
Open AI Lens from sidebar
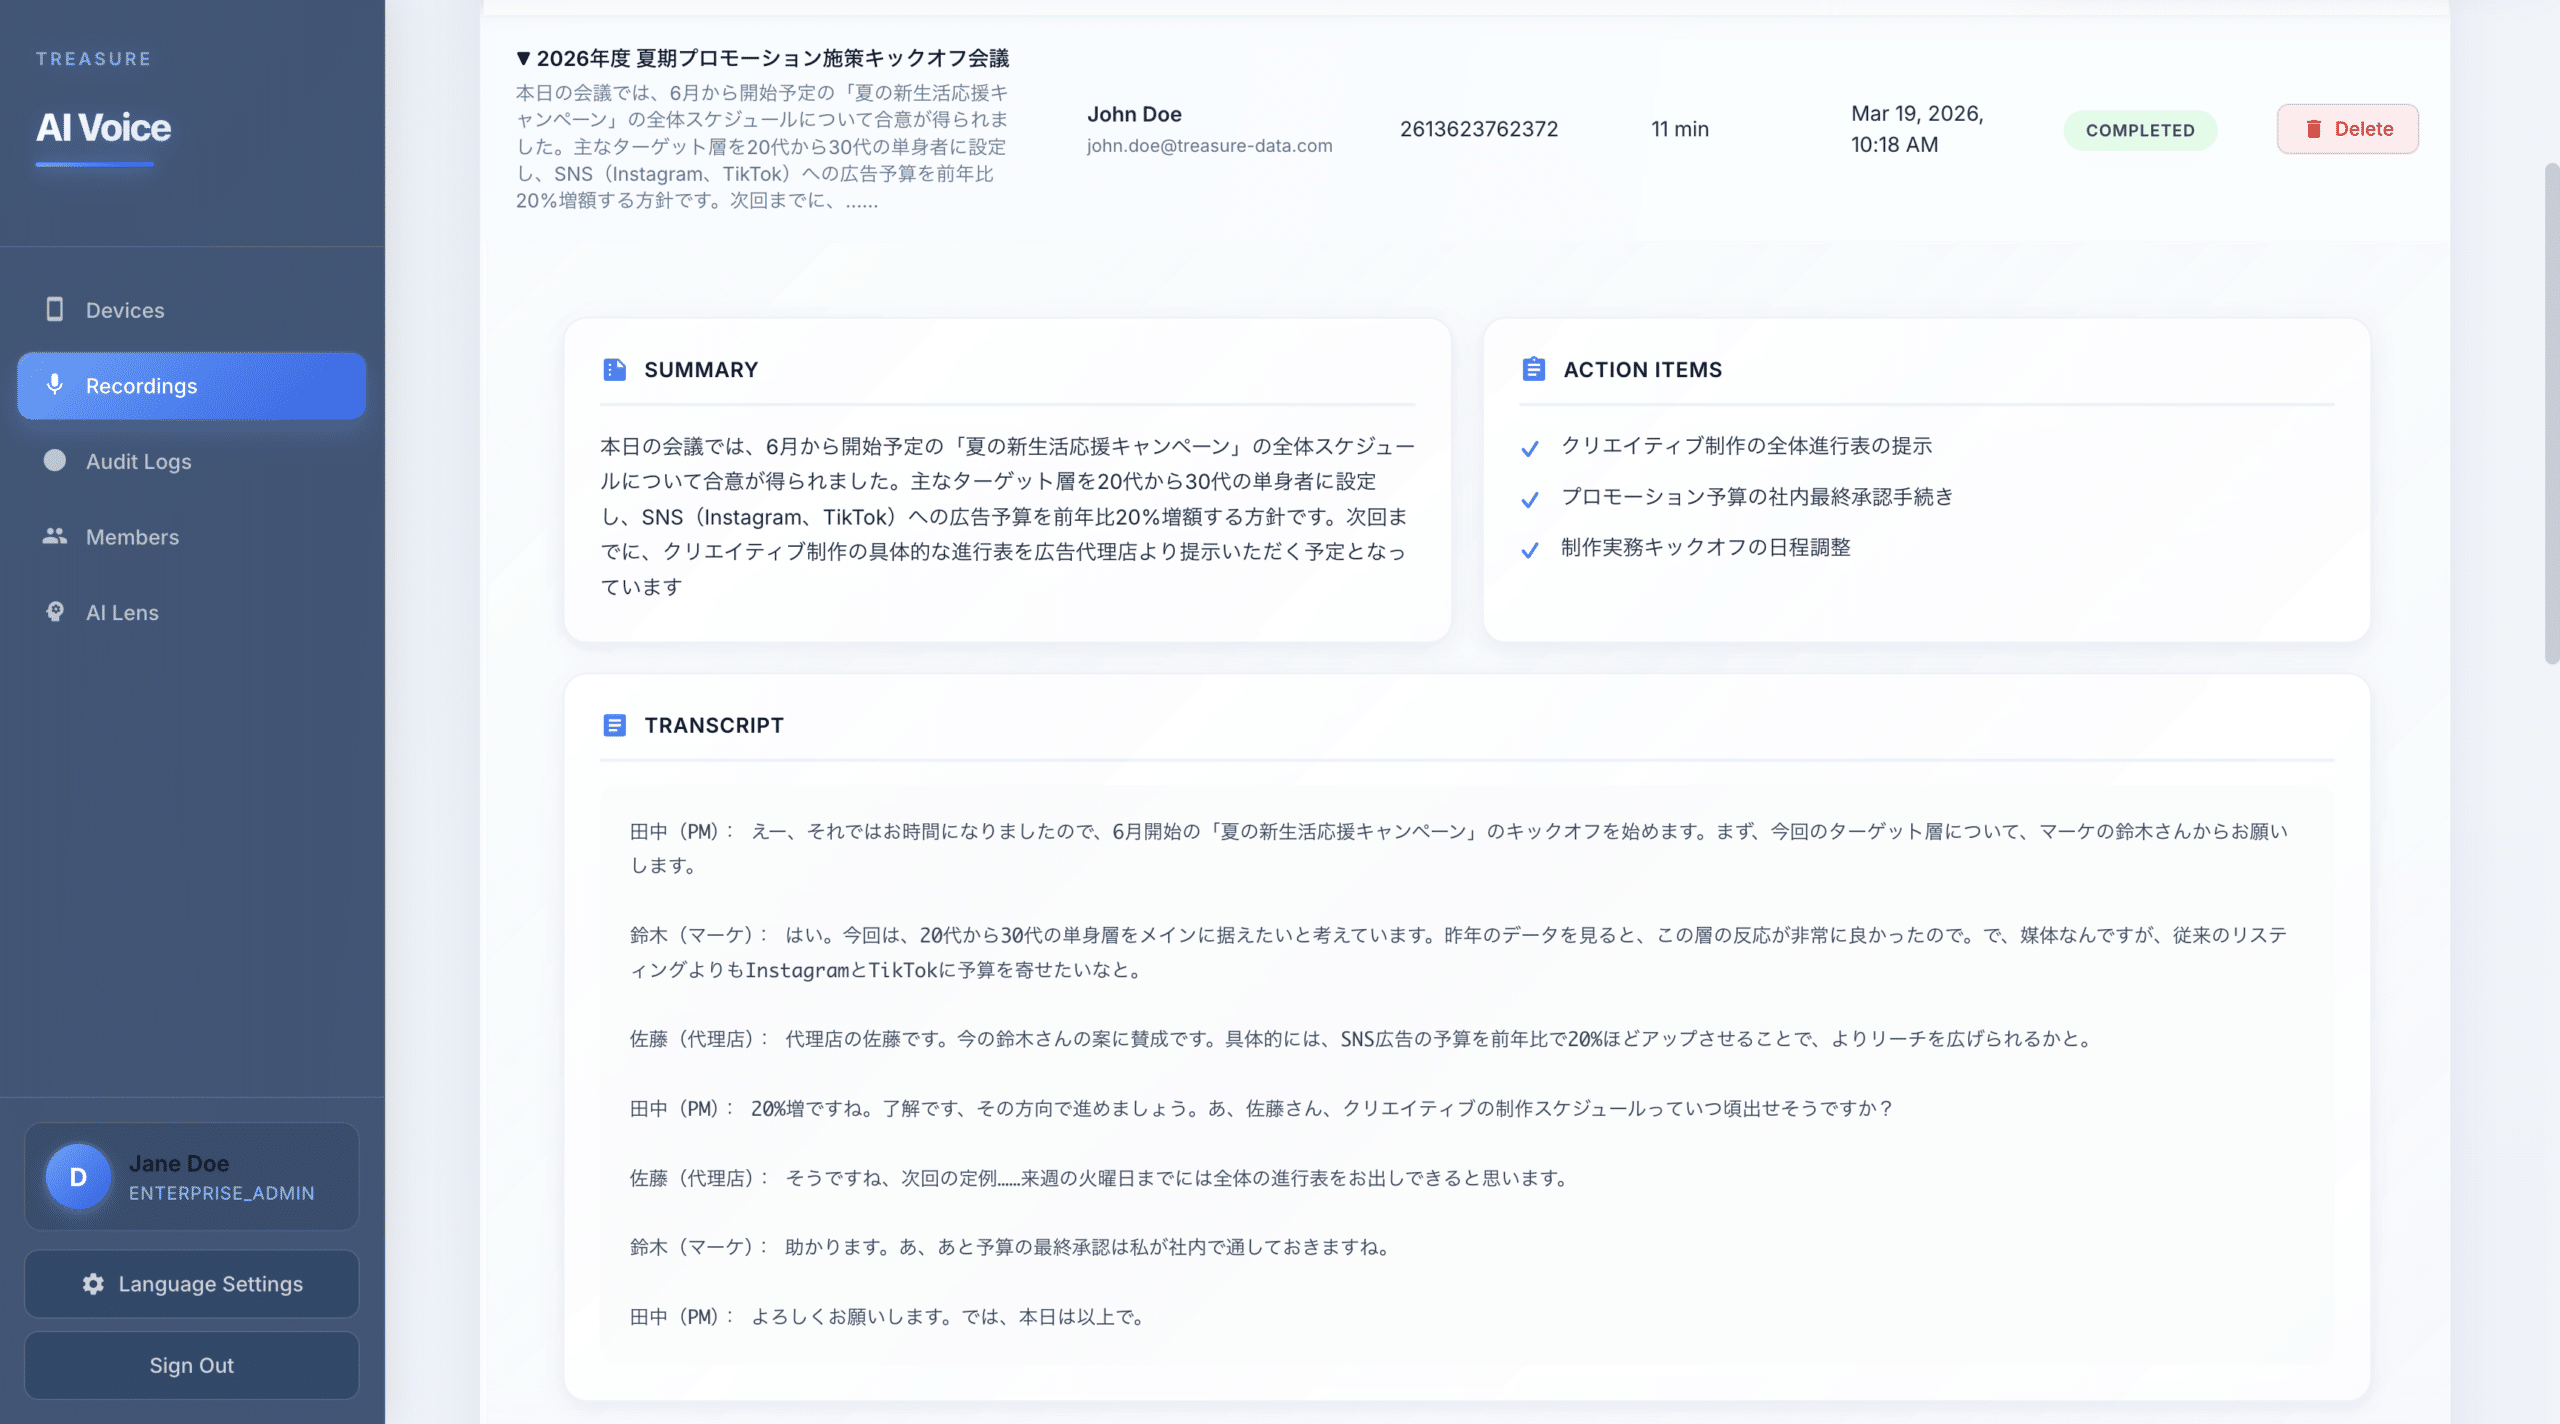(x=192, y=612)
